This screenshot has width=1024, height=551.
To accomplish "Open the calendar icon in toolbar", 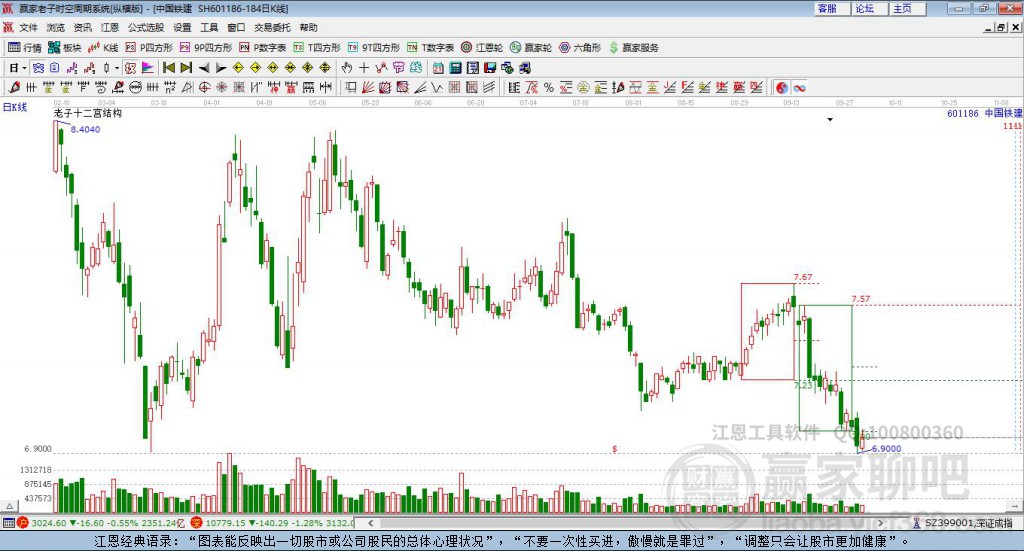I will 438,68.
